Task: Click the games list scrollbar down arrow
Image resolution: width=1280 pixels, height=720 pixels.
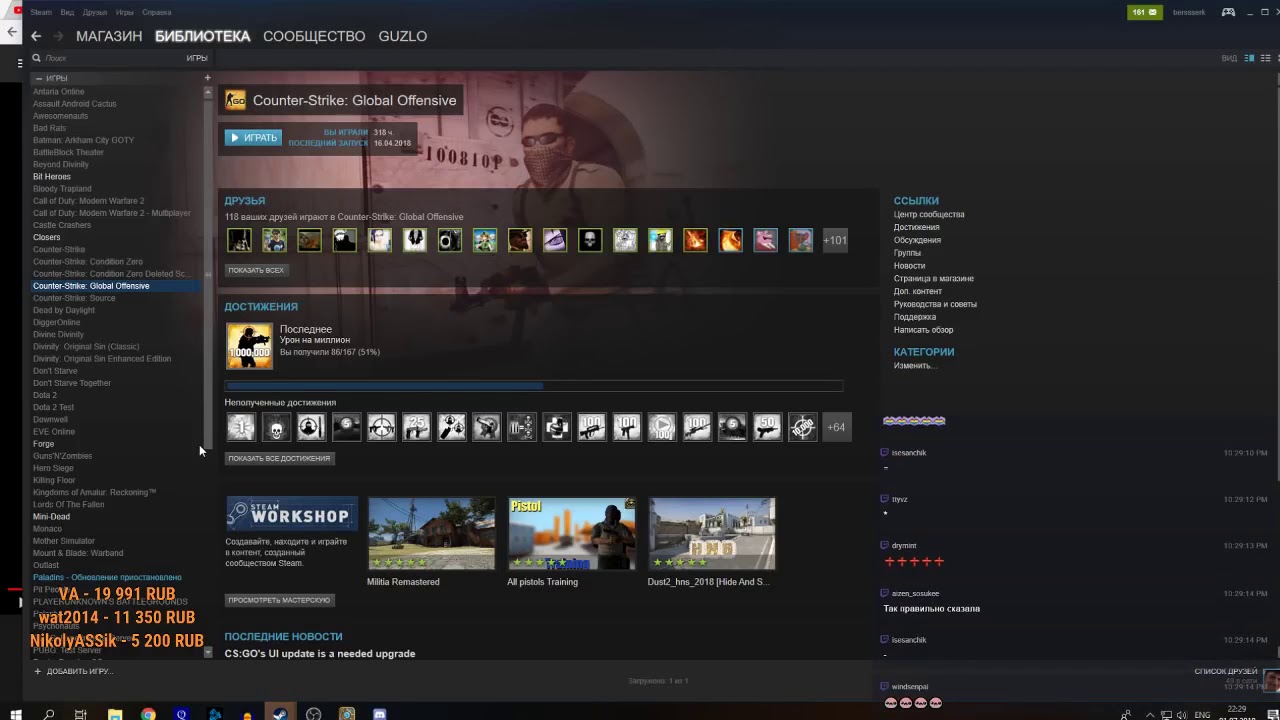Action: click(x=208, y=652)
